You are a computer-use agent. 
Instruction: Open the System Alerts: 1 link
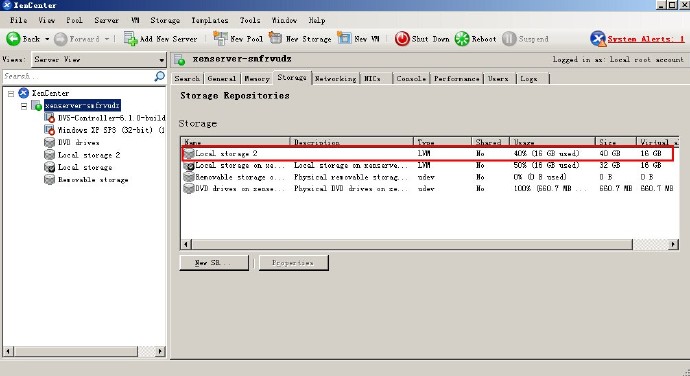point(646,39)
